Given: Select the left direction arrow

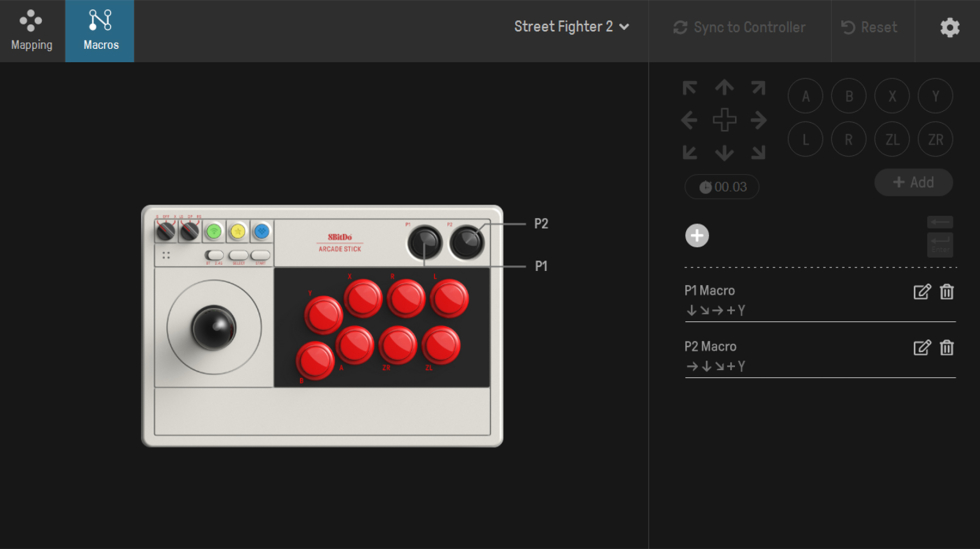Looking at the screenshot, I should (x=689, y=120).
